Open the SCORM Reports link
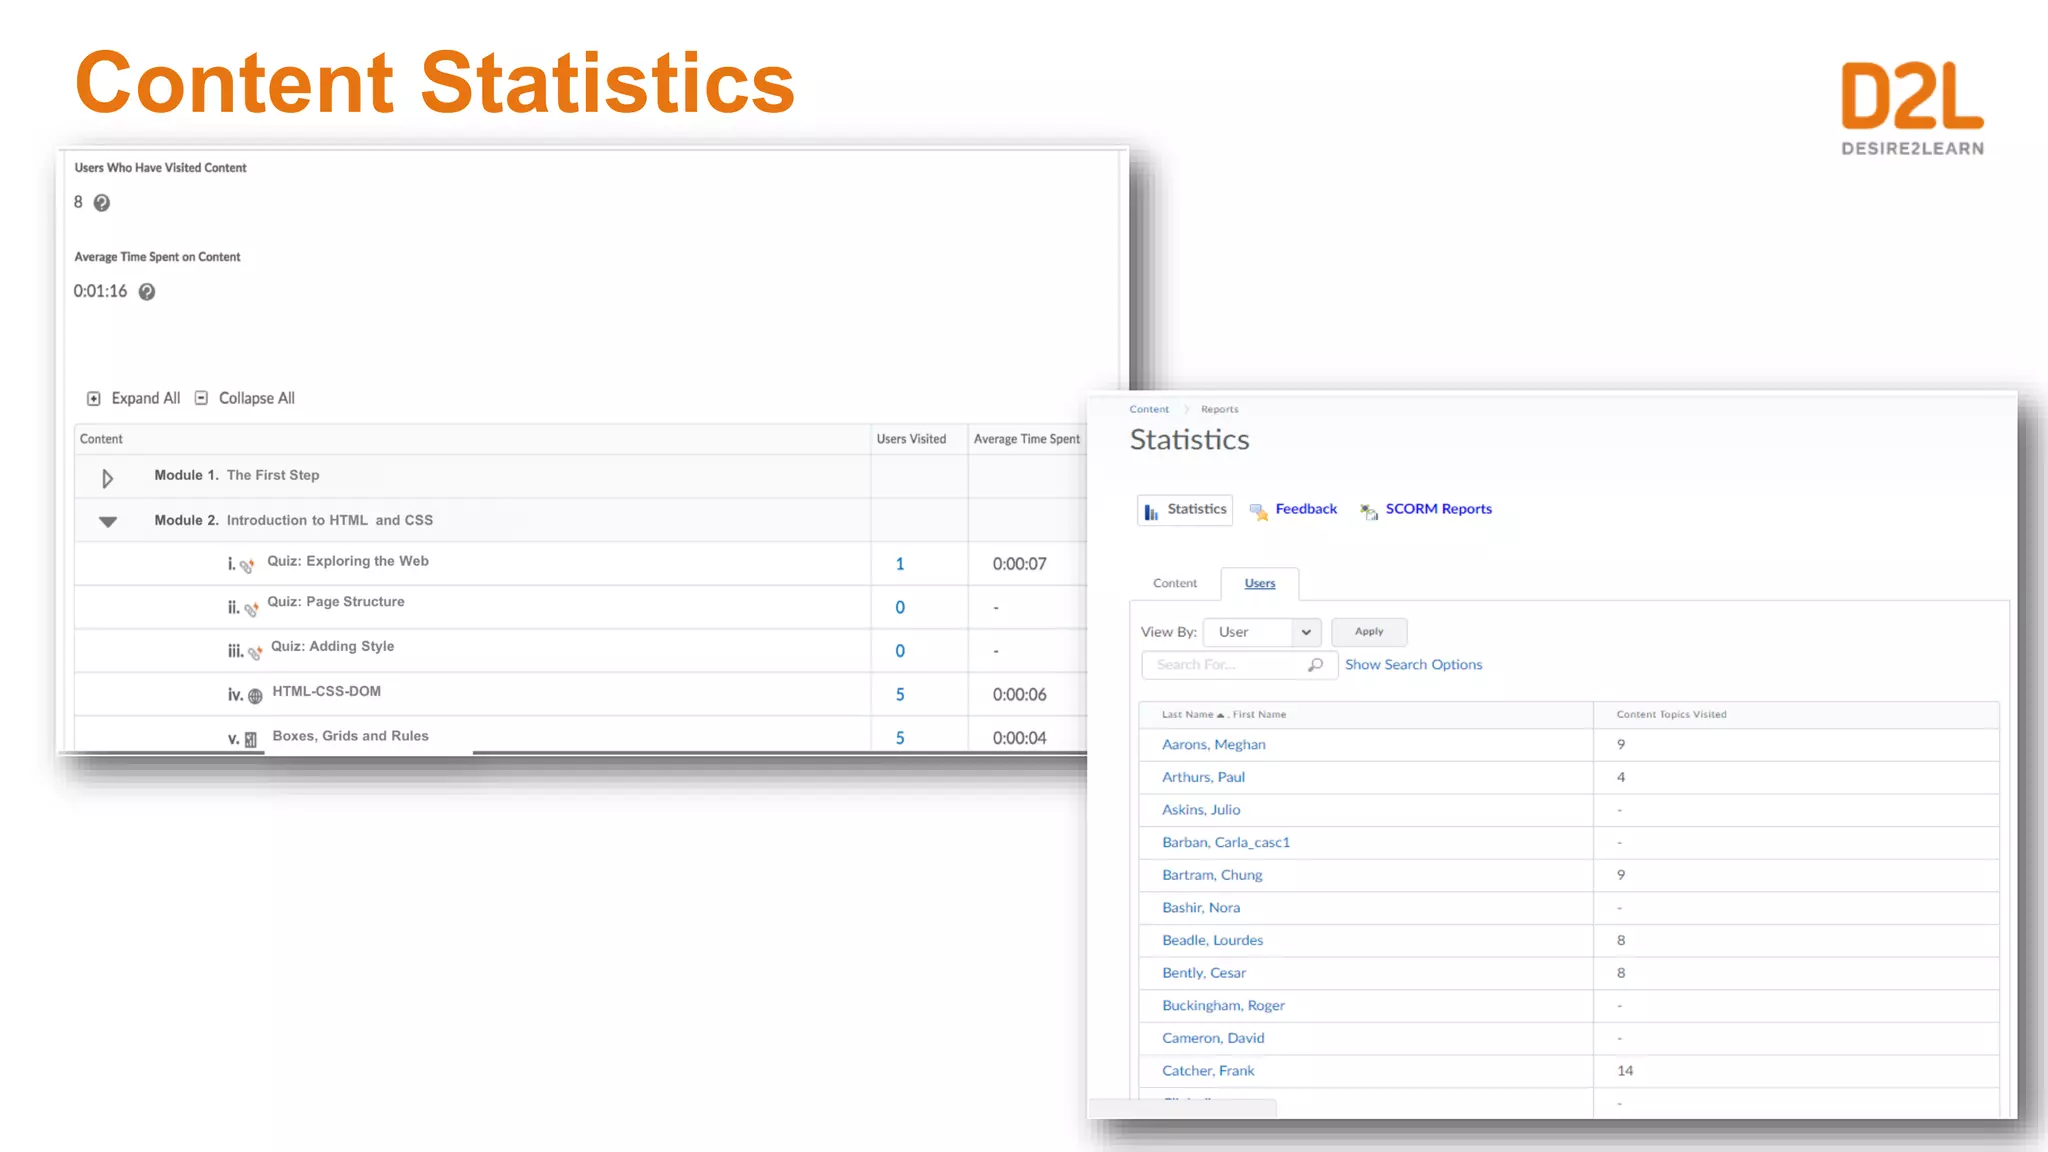This screenshot has width=2048, height=1152. click(x=1438, y=509)
